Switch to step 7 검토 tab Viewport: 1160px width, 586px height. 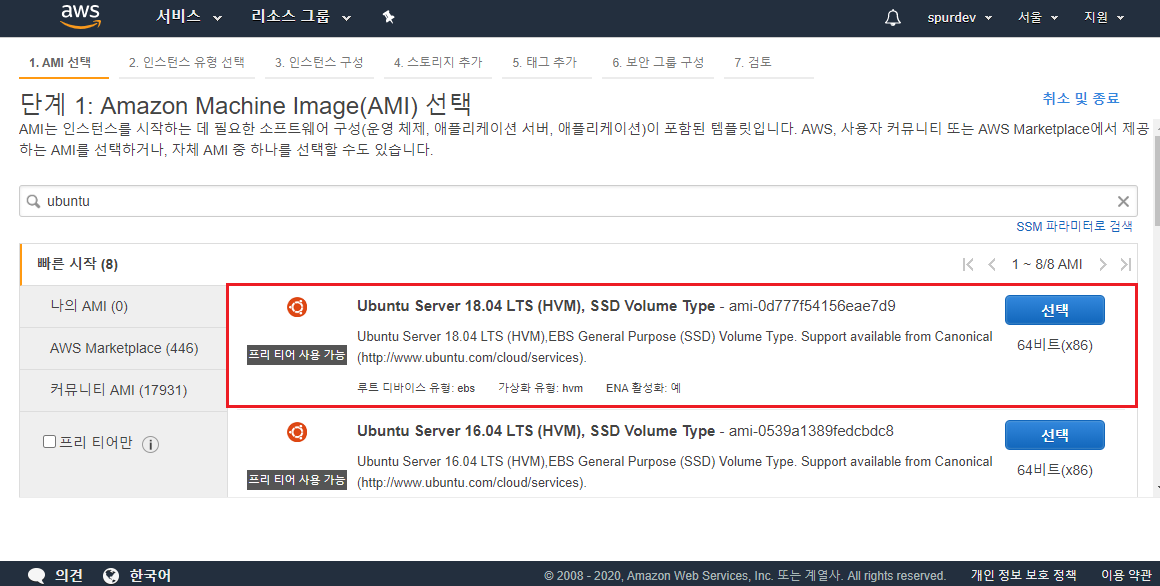(x=769, y=63)
